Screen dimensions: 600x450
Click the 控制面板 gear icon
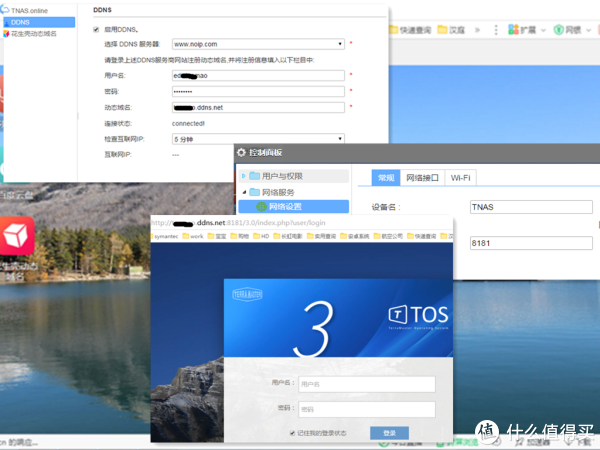coord(240,152)
